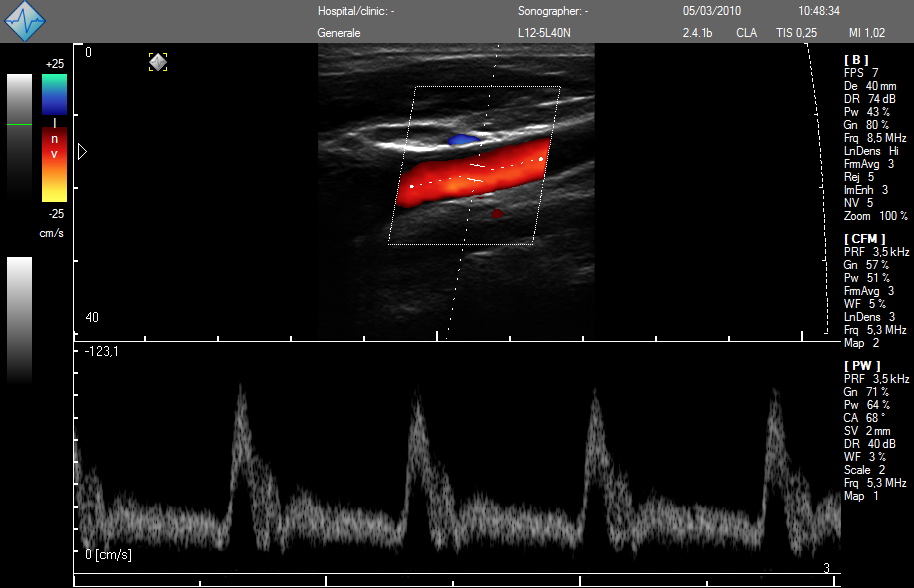Click the sample volume gate in the vessel
Screen dimensions: 914x588
477,173
